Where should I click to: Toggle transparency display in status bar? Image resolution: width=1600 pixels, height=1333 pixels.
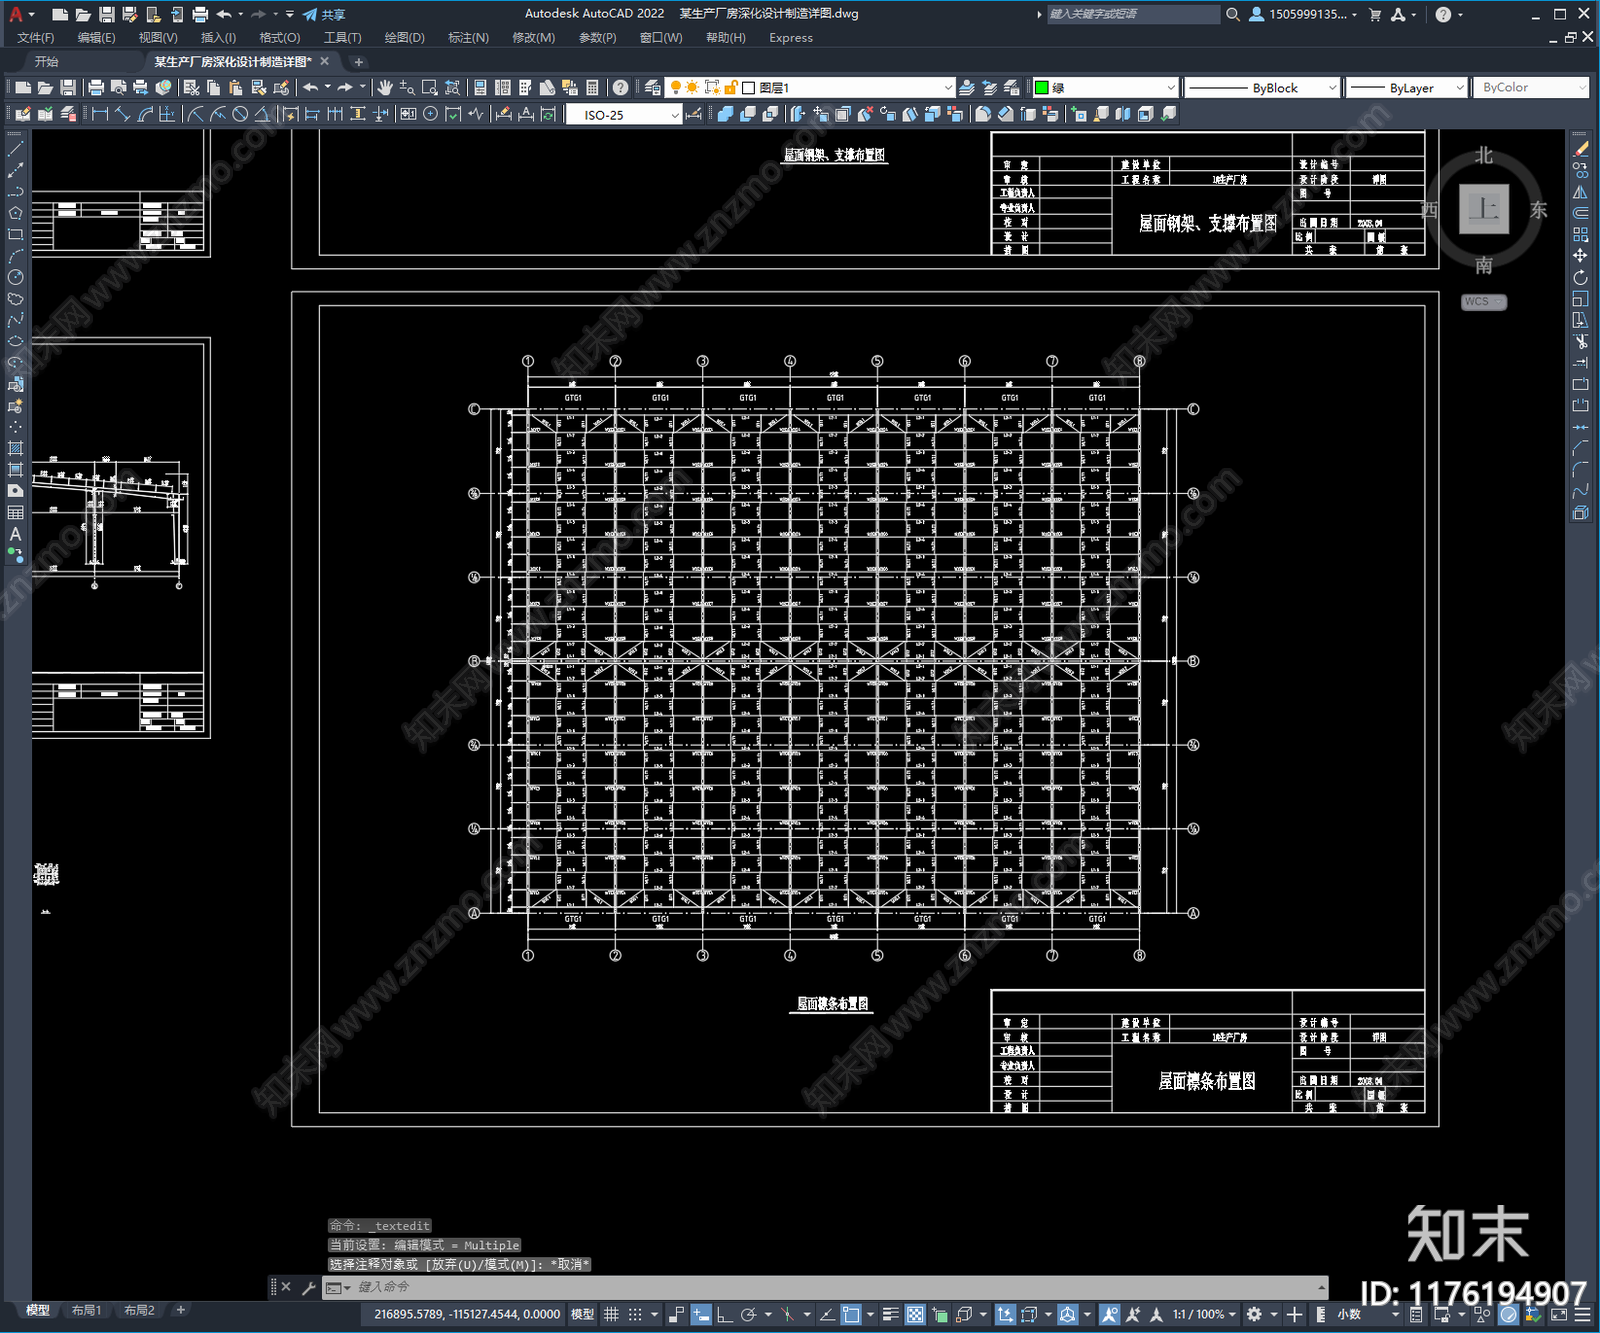(x=915, y=1314)
